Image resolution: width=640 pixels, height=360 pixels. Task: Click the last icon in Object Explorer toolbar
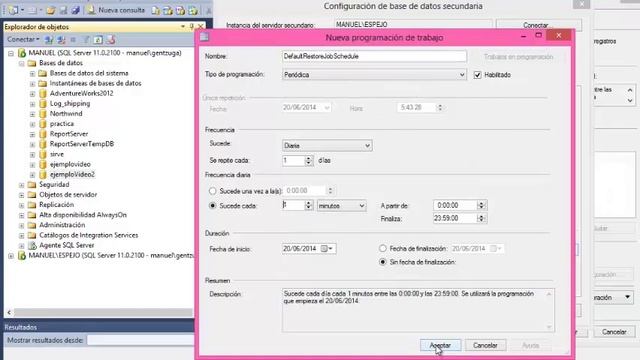click(x=111, y=40)
